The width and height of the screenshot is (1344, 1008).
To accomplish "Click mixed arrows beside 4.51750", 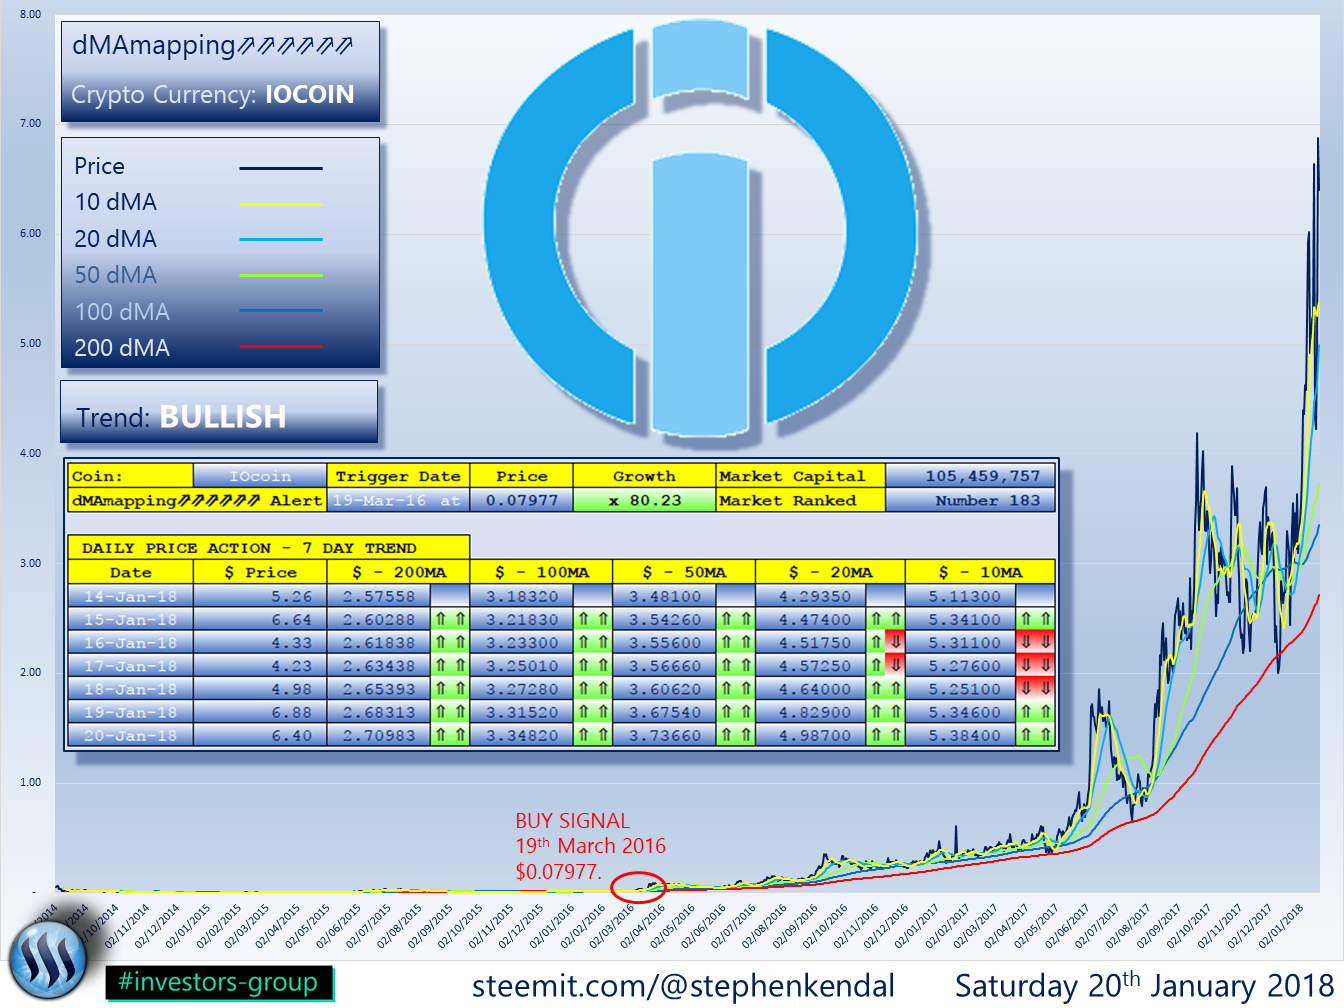I will pos(885,643).
